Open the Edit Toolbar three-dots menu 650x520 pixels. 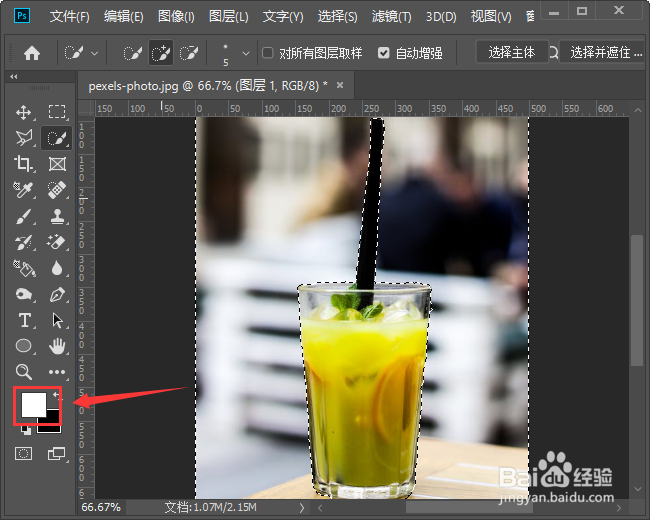pos(57,372)
